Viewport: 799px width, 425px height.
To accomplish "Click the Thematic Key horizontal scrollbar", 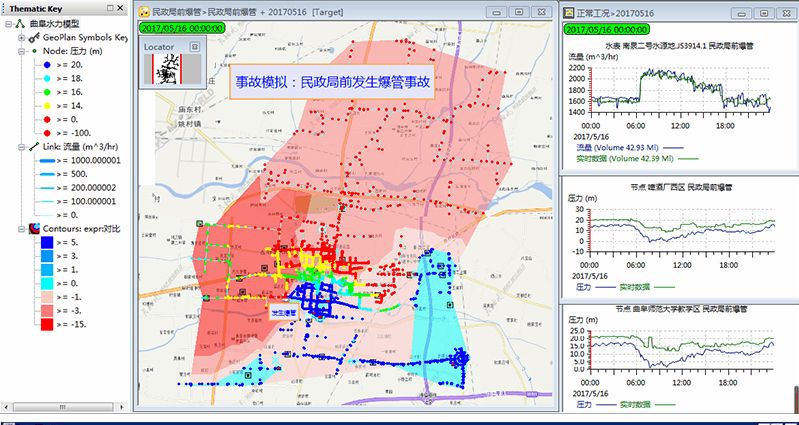I will tap(65, 409).
